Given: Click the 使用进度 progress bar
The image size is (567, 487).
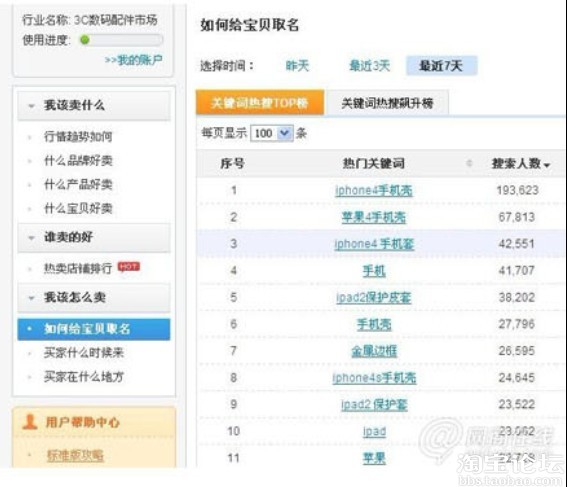Looking at the screenshot, I should 121,40.
